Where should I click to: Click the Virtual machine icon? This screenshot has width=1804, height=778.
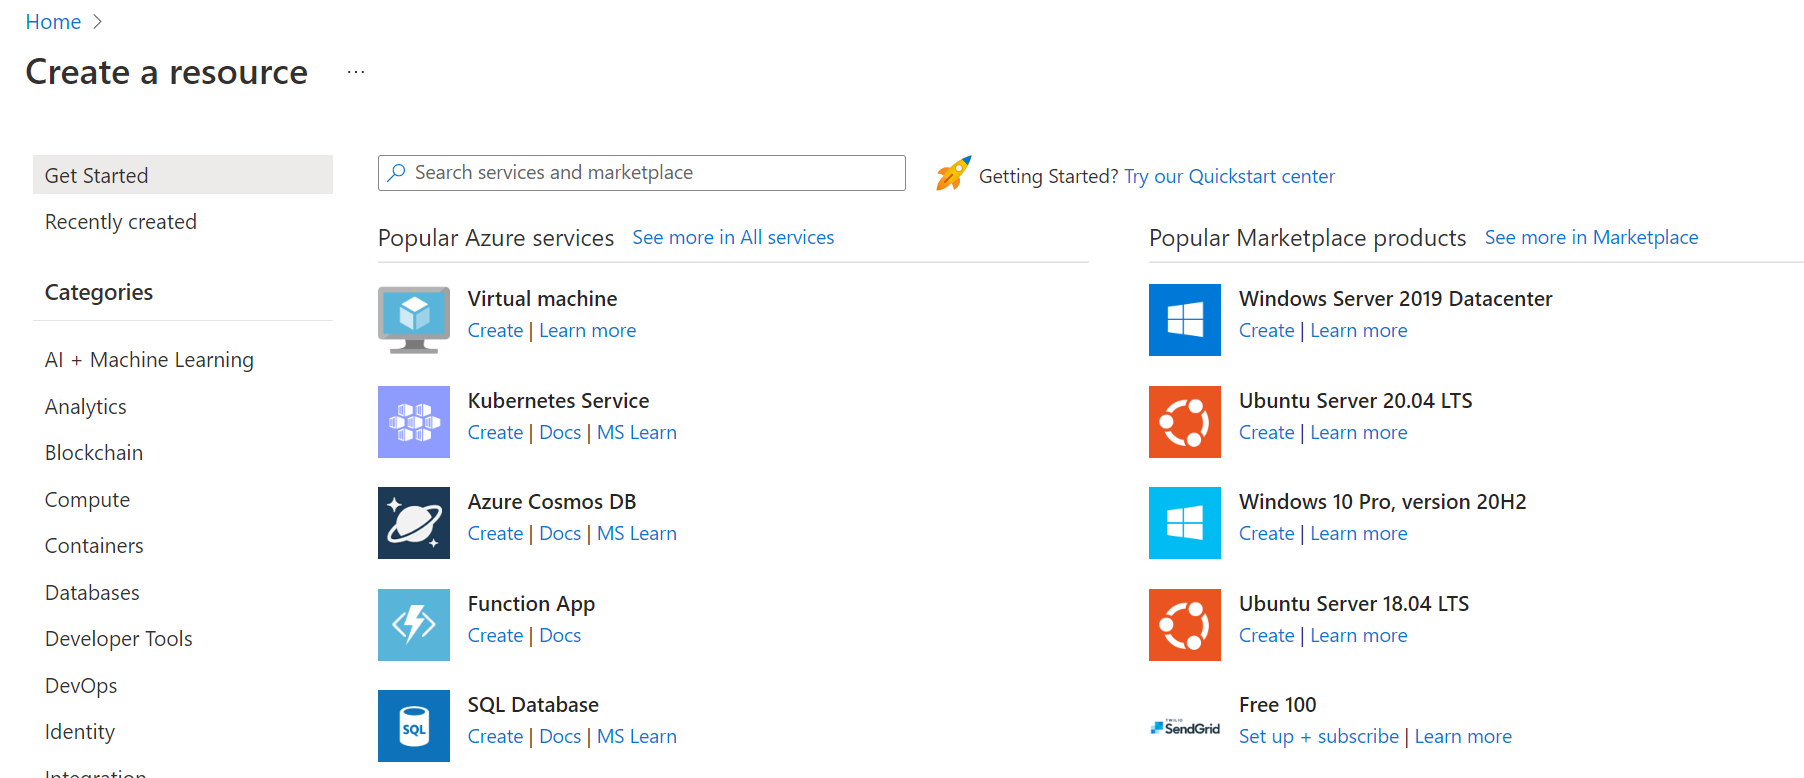click(414, 320)
